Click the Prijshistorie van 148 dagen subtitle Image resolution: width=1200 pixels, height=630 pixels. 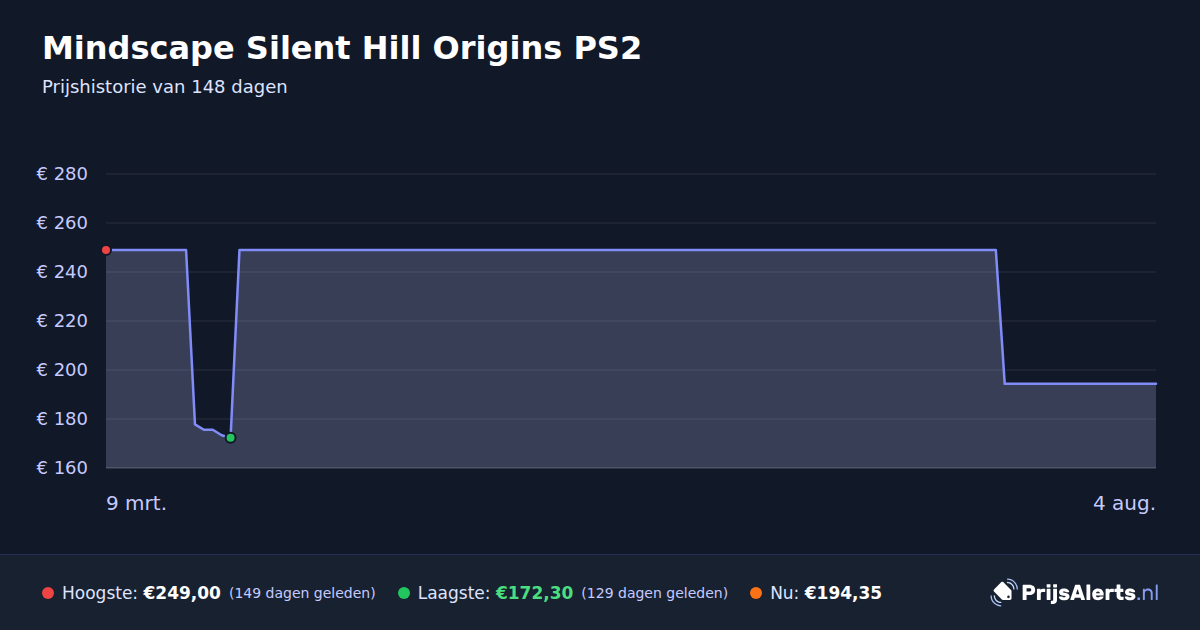tap(165, 87)
